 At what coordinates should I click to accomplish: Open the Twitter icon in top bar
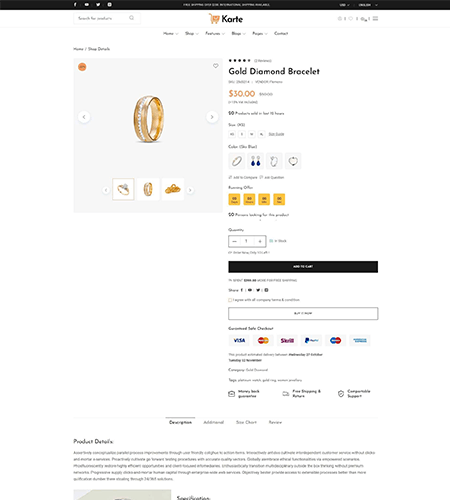98,5
